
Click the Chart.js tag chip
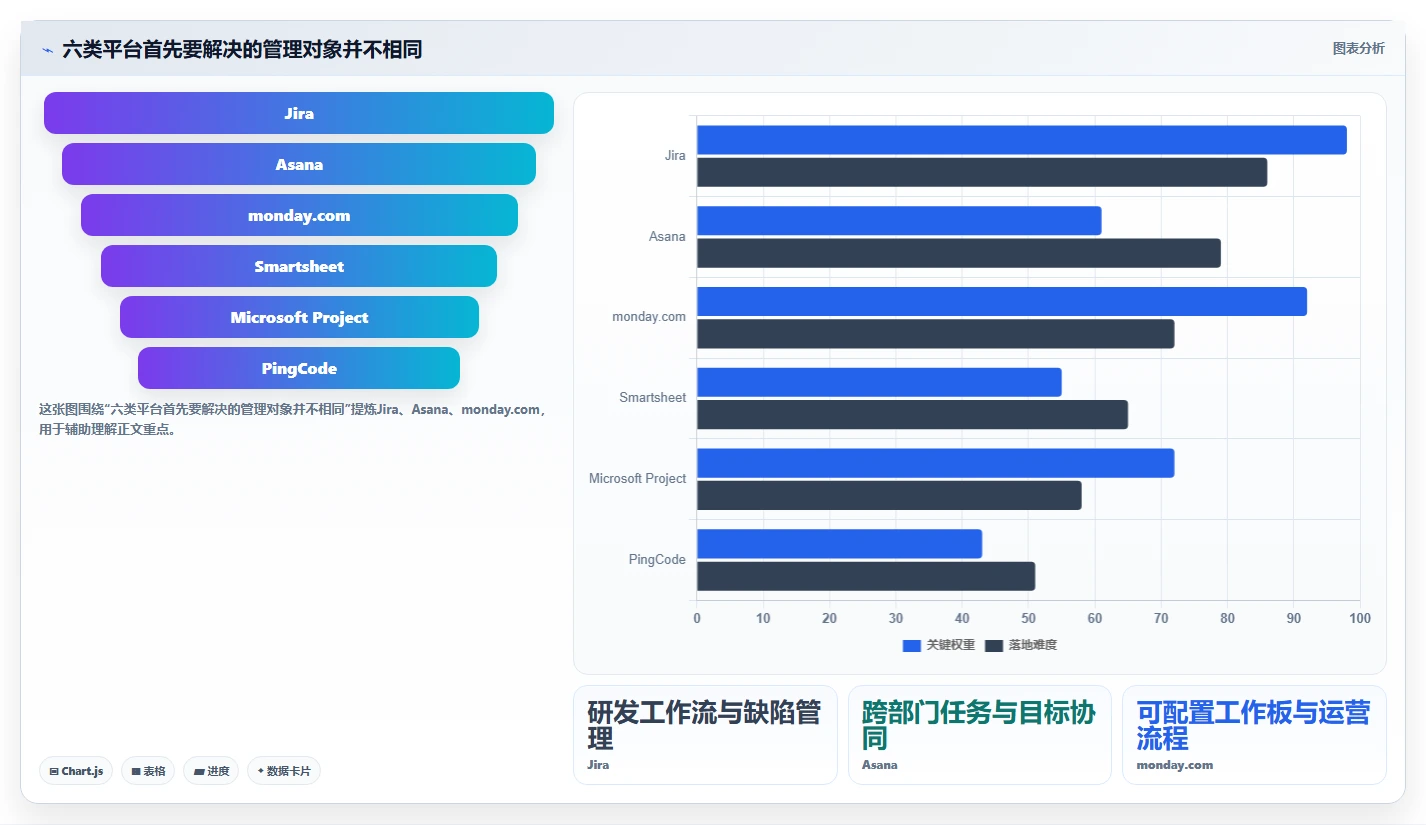click(76, 771)
